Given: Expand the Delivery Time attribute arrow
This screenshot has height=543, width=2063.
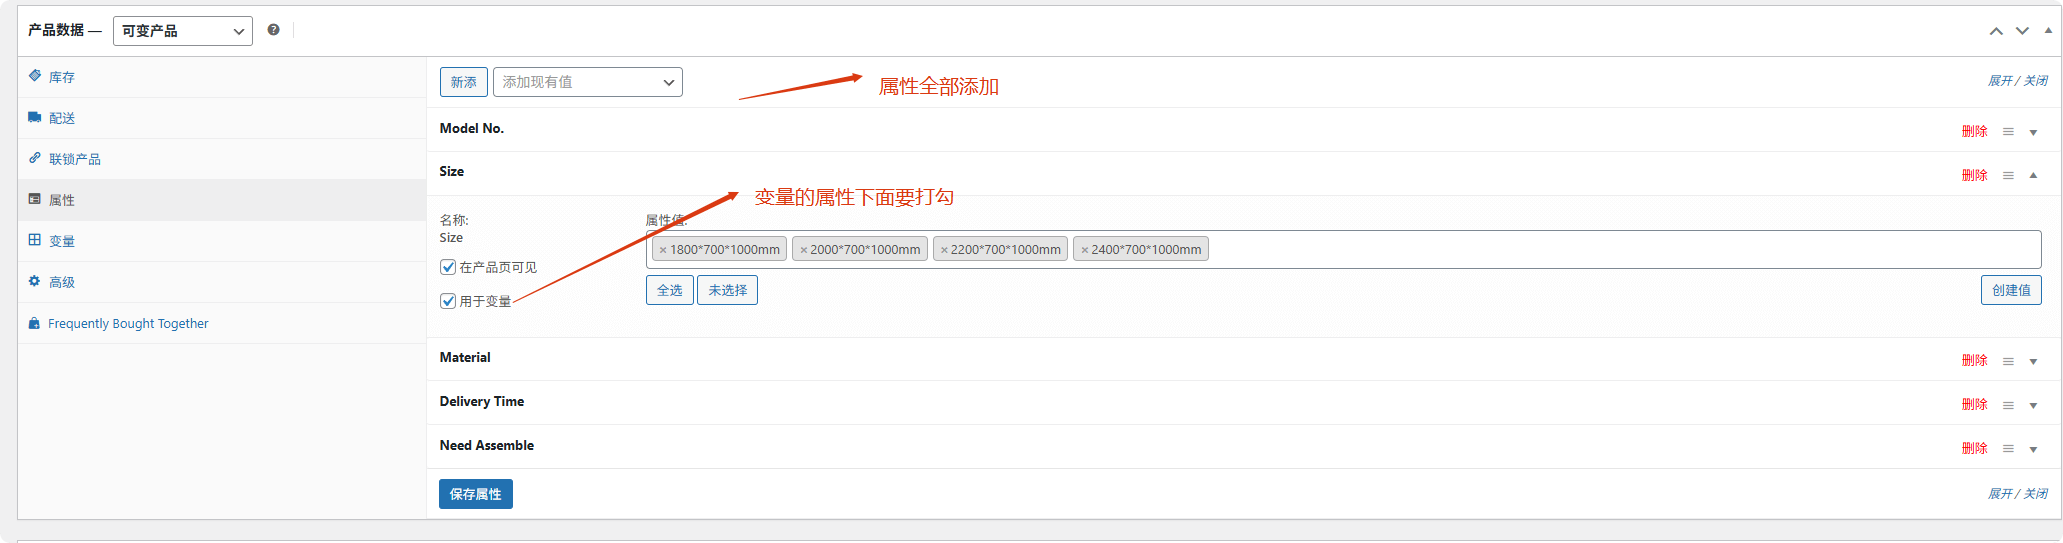Looking at the screenshot, I should click(x=2033, y=405).
